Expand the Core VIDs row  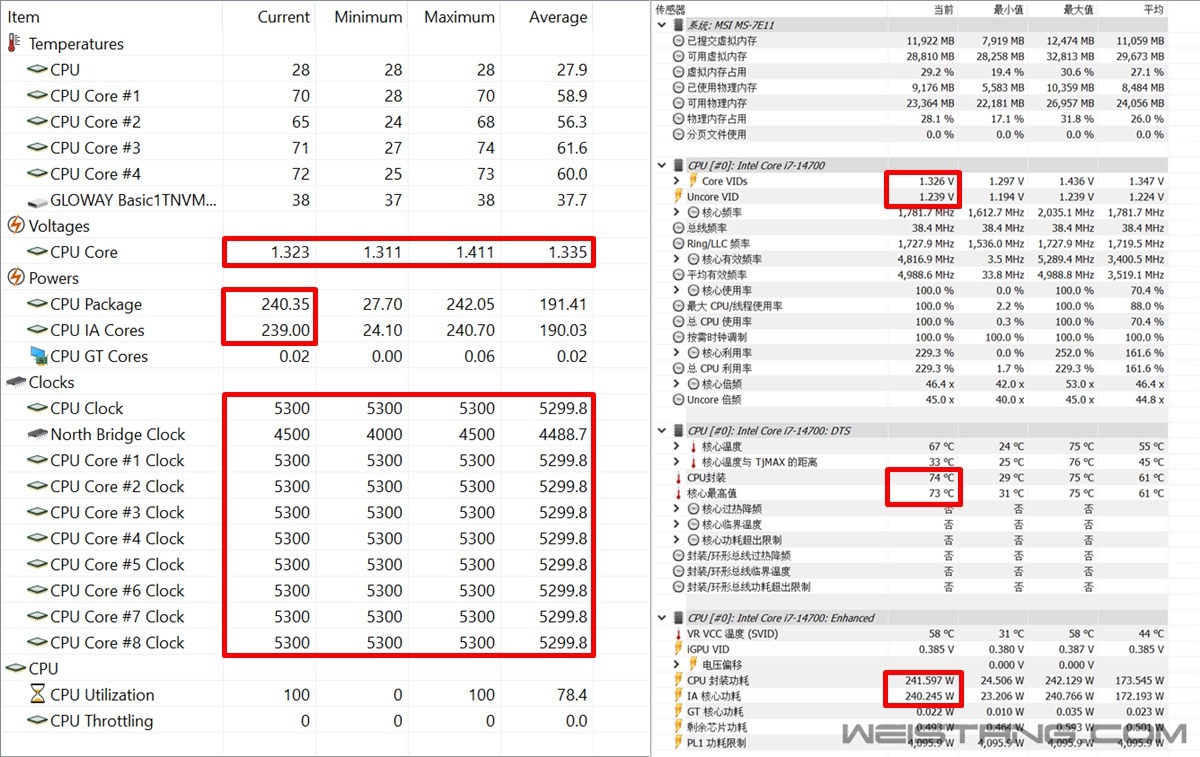(x=677, y=181)
